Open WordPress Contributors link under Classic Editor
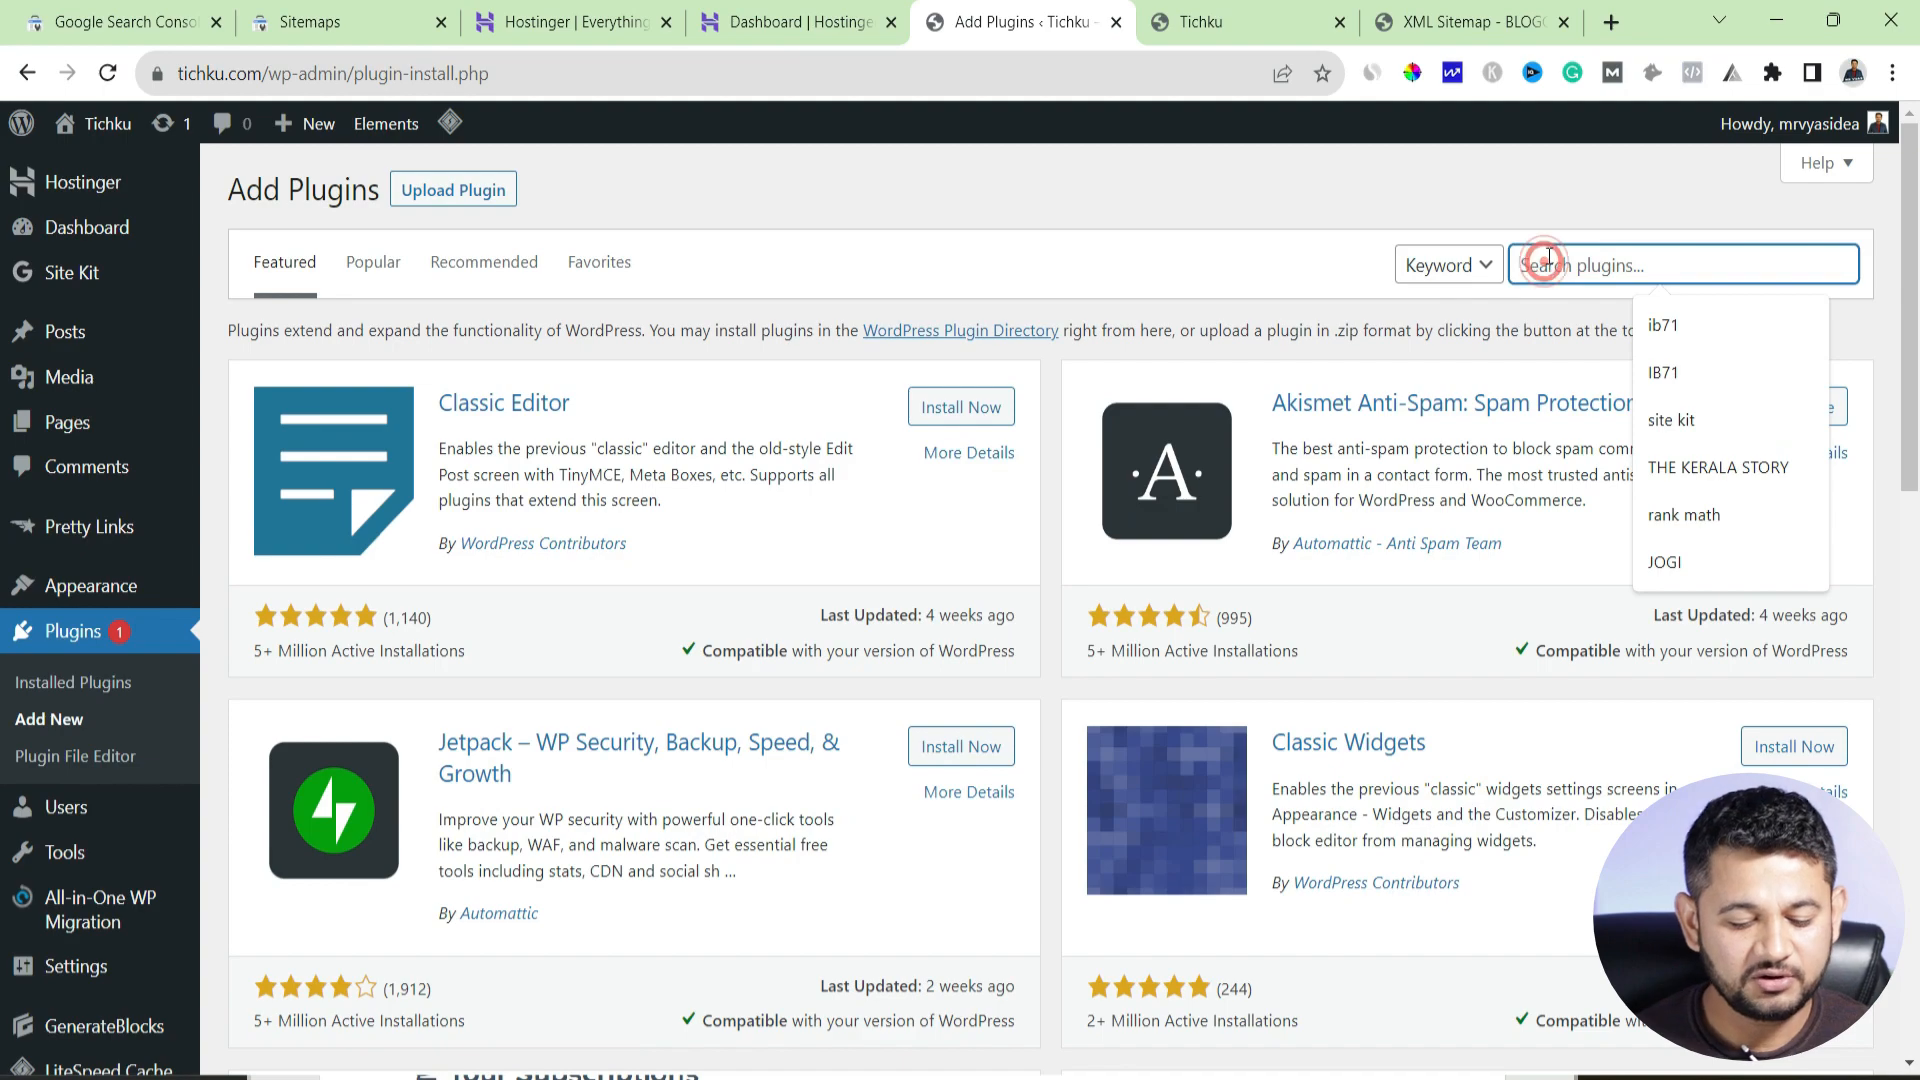Screen dimensions: 1920x1080 click(x=543, y=544)
